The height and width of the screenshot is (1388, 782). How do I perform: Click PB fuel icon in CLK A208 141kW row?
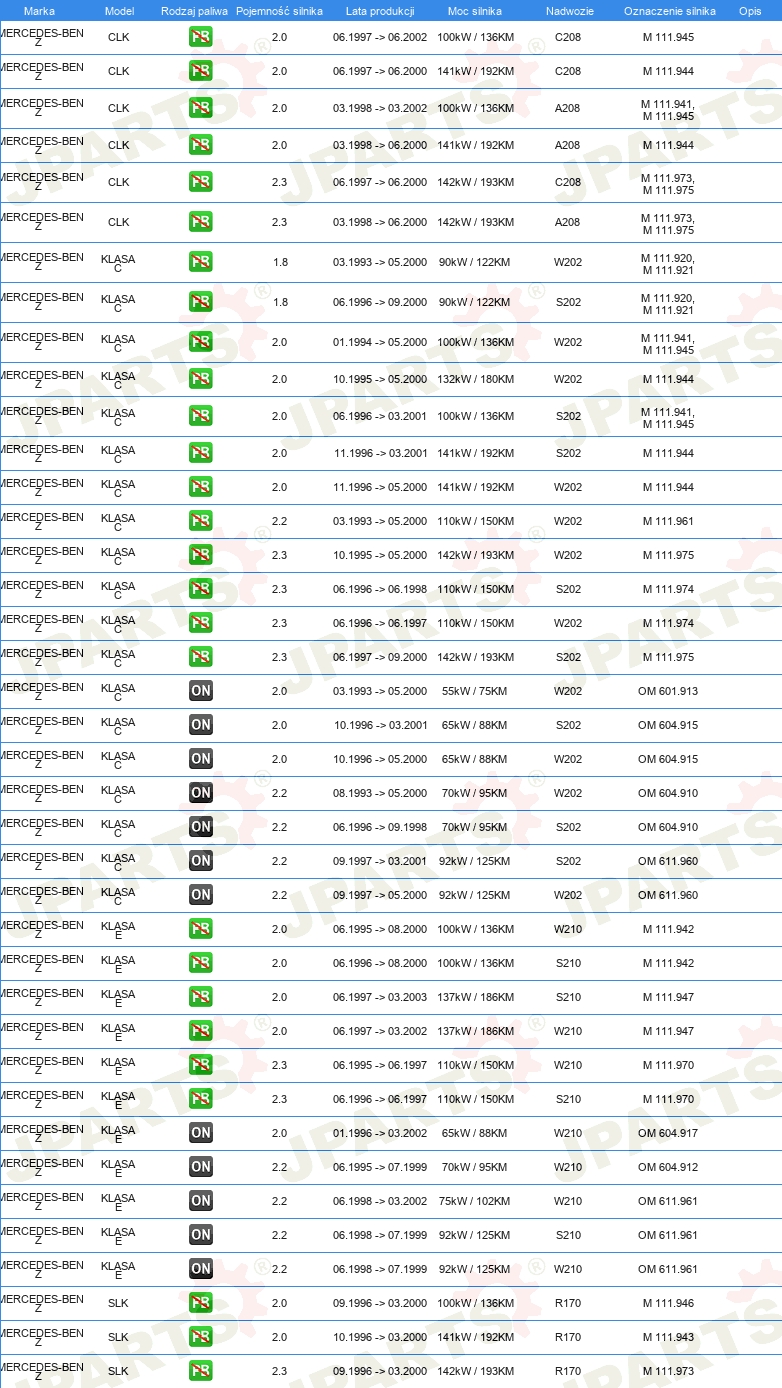(x=200, y=145)
